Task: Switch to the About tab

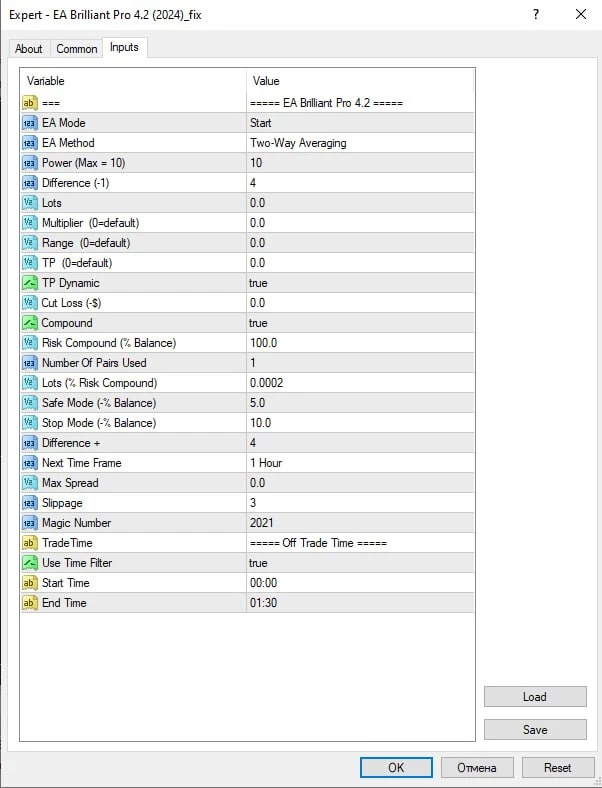Action: 29,49
